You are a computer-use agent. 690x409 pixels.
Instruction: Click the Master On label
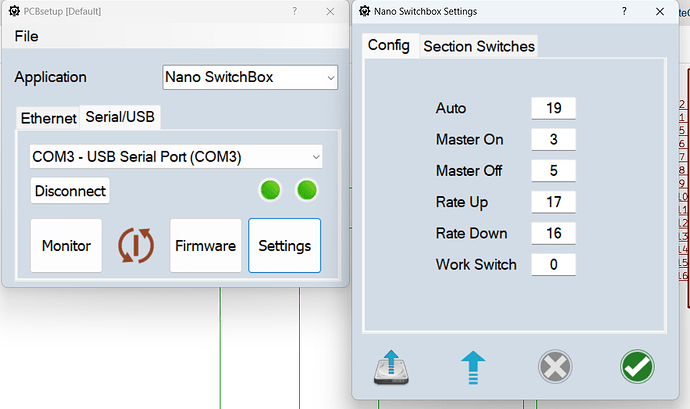coord(470,140)
